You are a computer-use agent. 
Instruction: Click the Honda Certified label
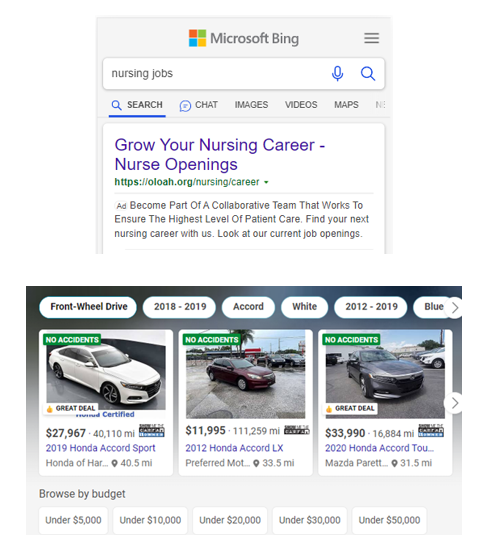click(105, 415)
